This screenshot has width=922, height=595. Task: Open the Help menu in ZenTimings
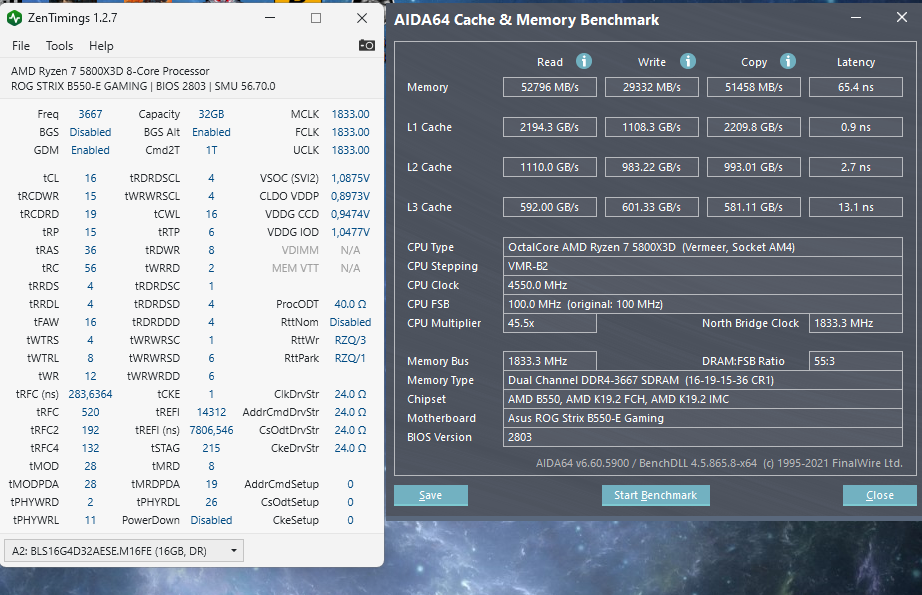coord(101,46)
